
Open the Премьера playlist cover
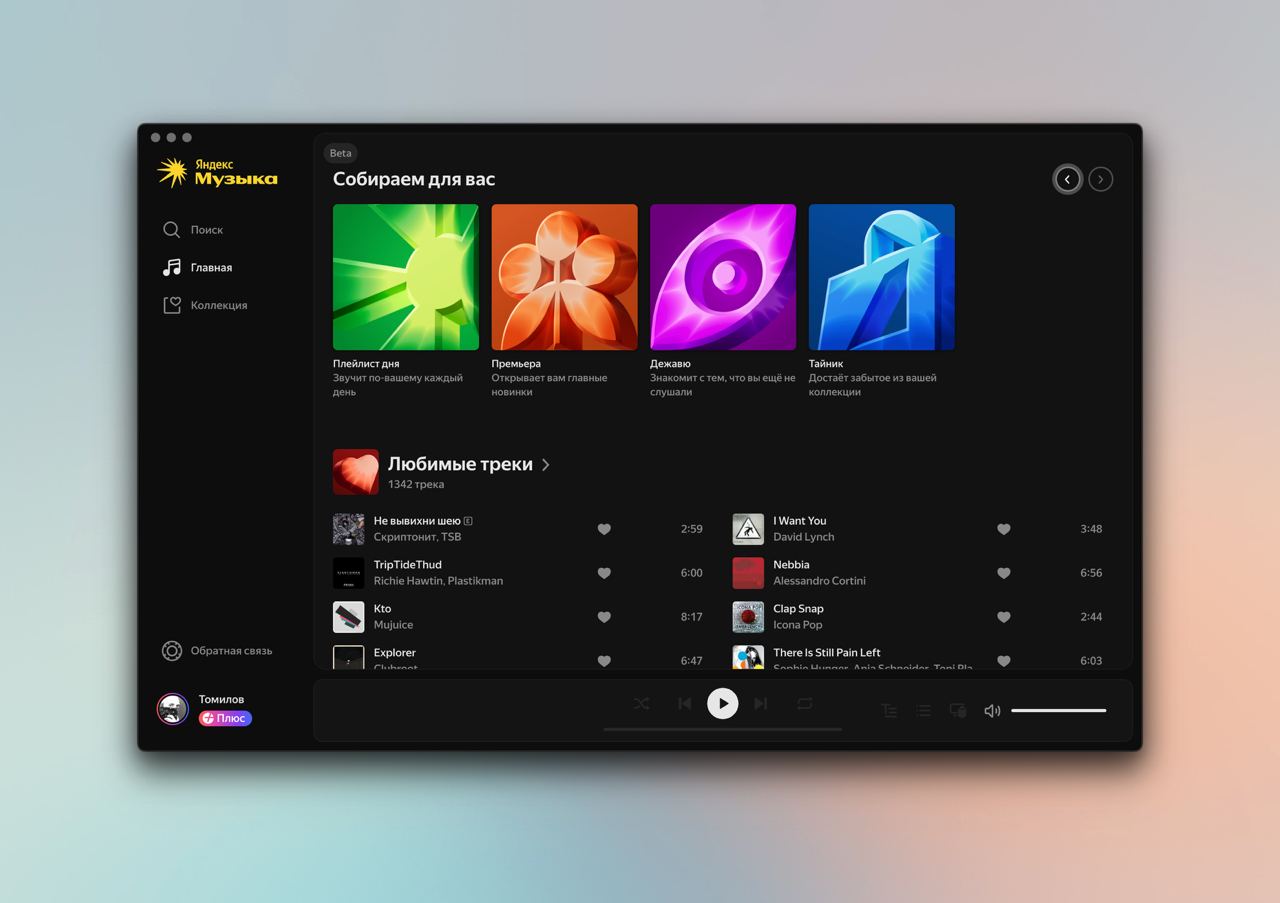(564, 277)
